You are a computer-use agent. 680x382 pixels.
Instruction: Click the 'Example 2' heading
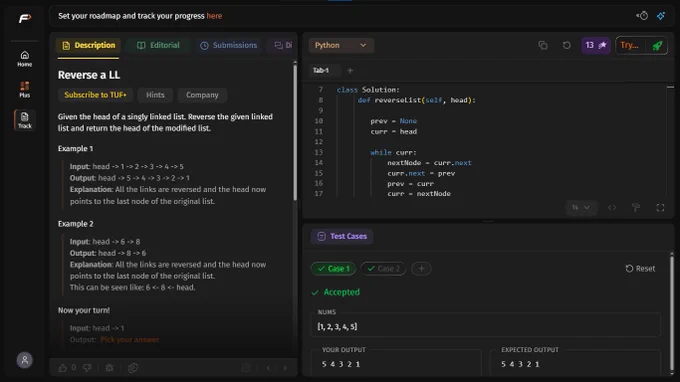click(x=75, y=224)
